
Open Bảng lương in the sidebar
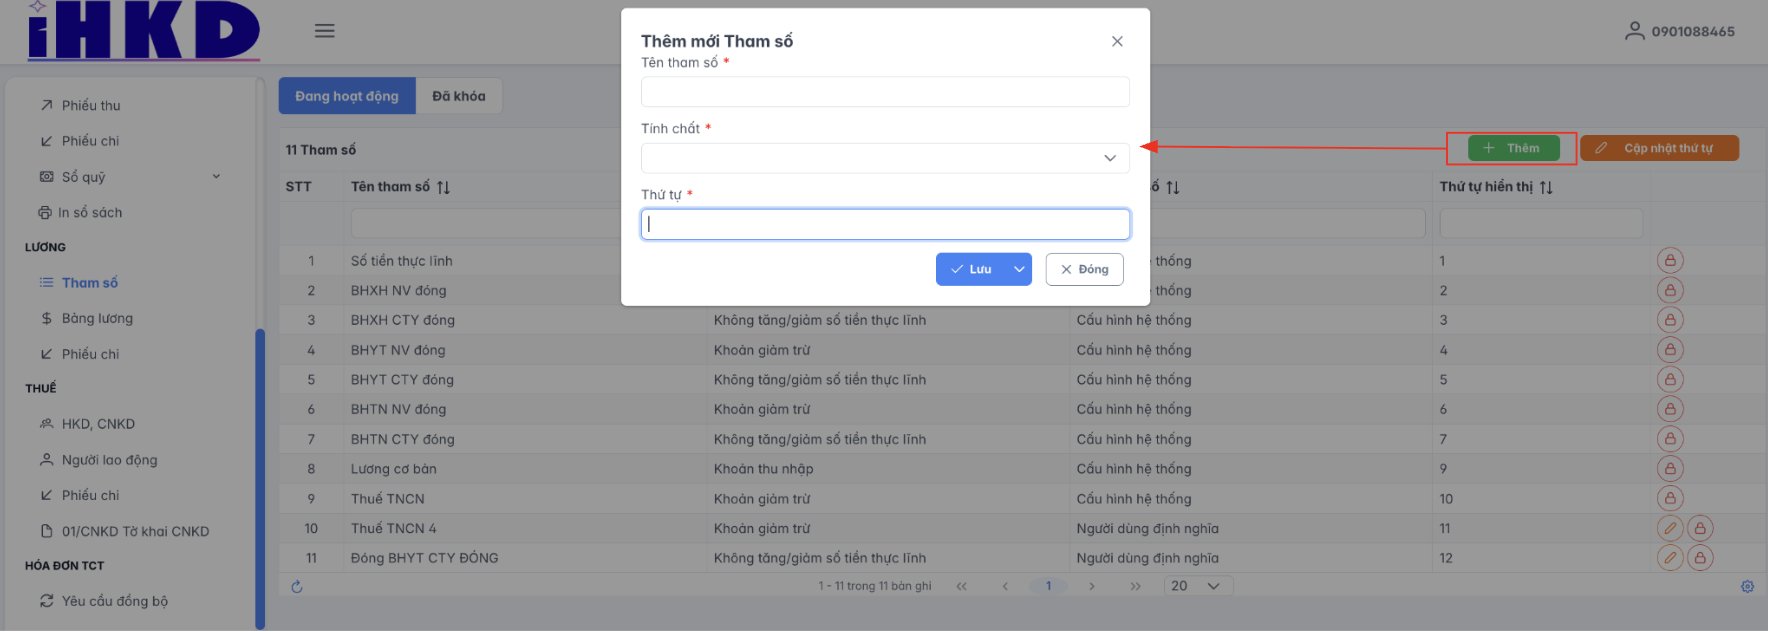[x=97, y=318]
